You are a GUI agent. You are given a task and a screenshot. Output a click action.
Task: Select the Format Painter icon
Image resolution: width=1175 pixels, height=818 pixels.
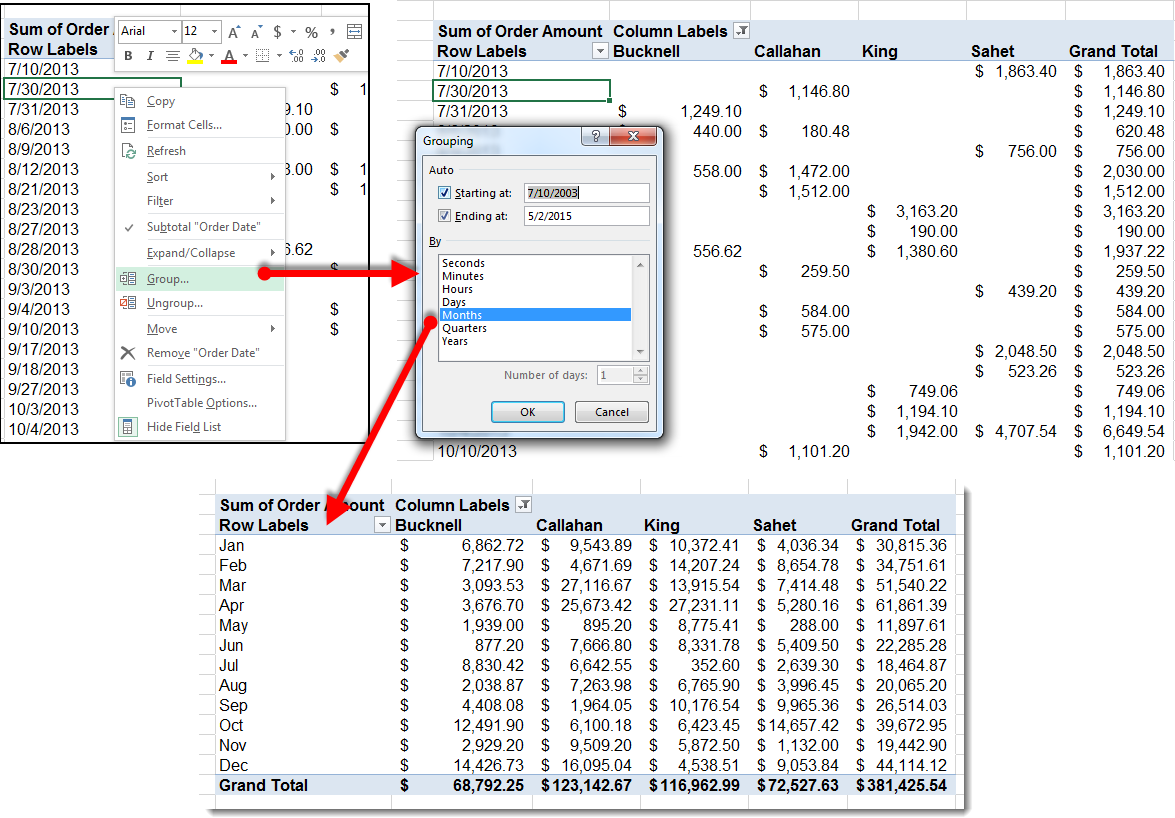[343, 55]
